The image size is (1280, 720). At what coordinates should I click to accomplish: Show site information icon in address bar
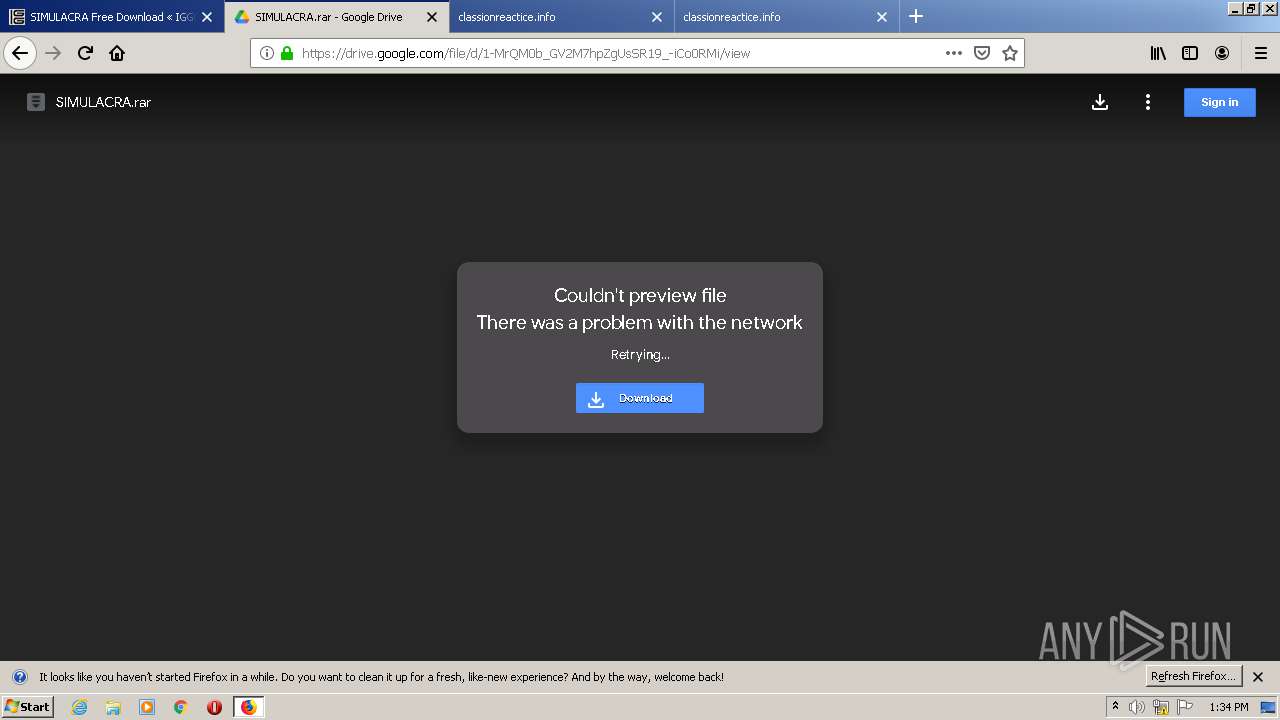267,53
